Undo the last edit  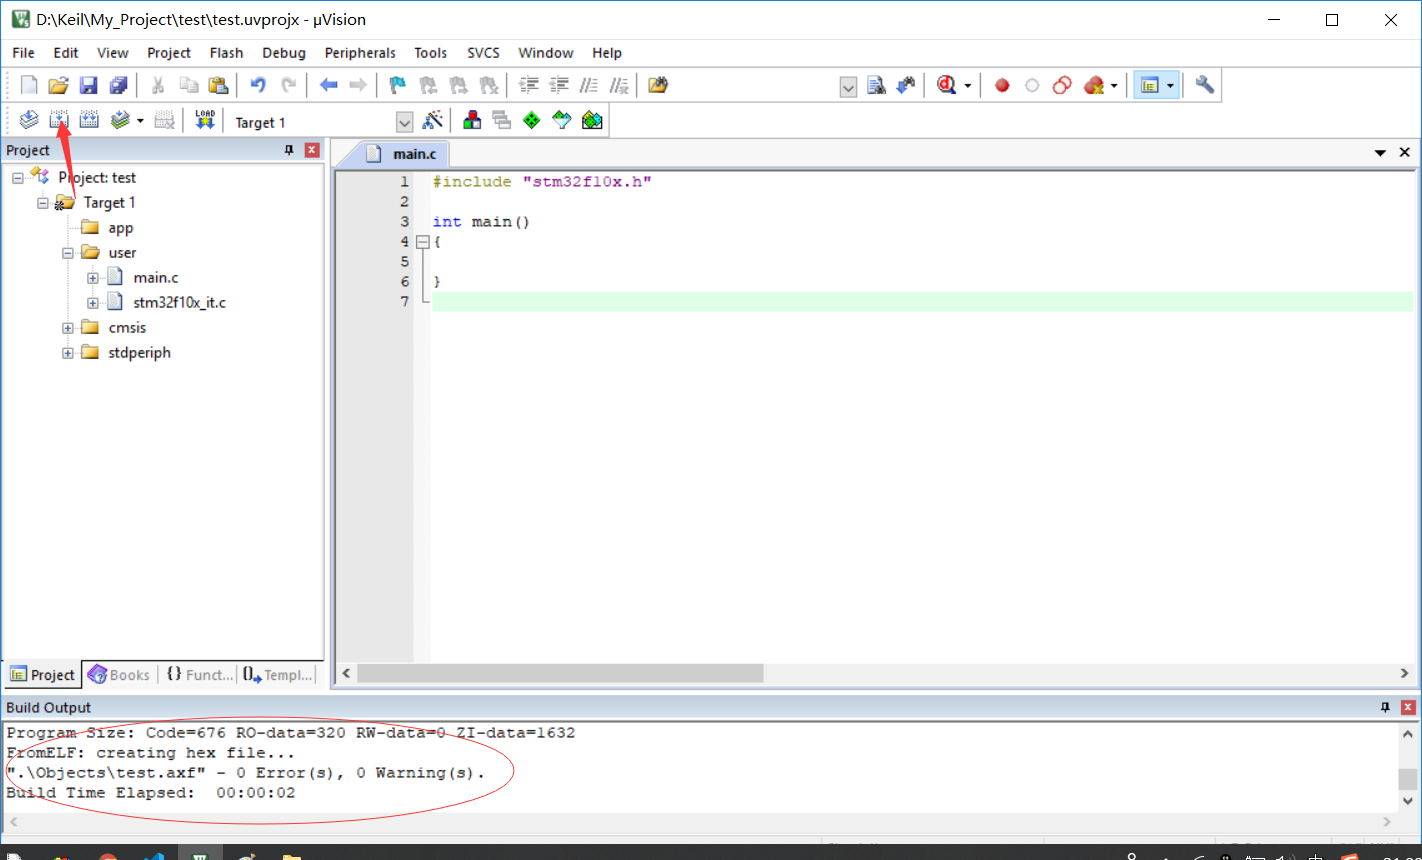(x=258, y=86)
